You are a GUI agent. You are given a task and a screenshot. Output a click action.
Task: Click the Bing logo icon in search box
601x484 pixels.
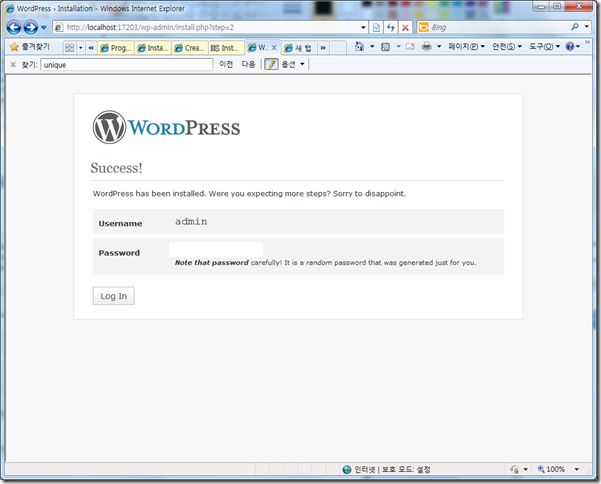point(424,27)
